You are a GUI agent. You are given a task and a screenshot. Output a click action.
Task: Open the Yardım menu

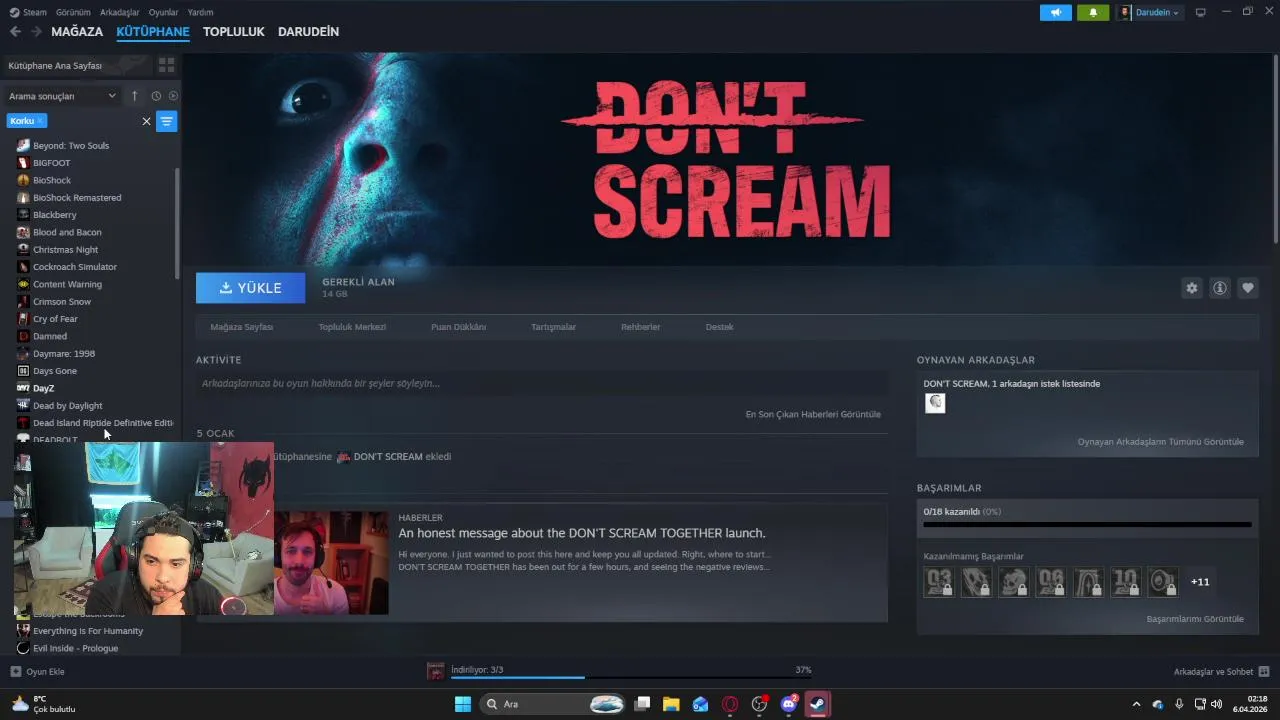tap(200, 12)
